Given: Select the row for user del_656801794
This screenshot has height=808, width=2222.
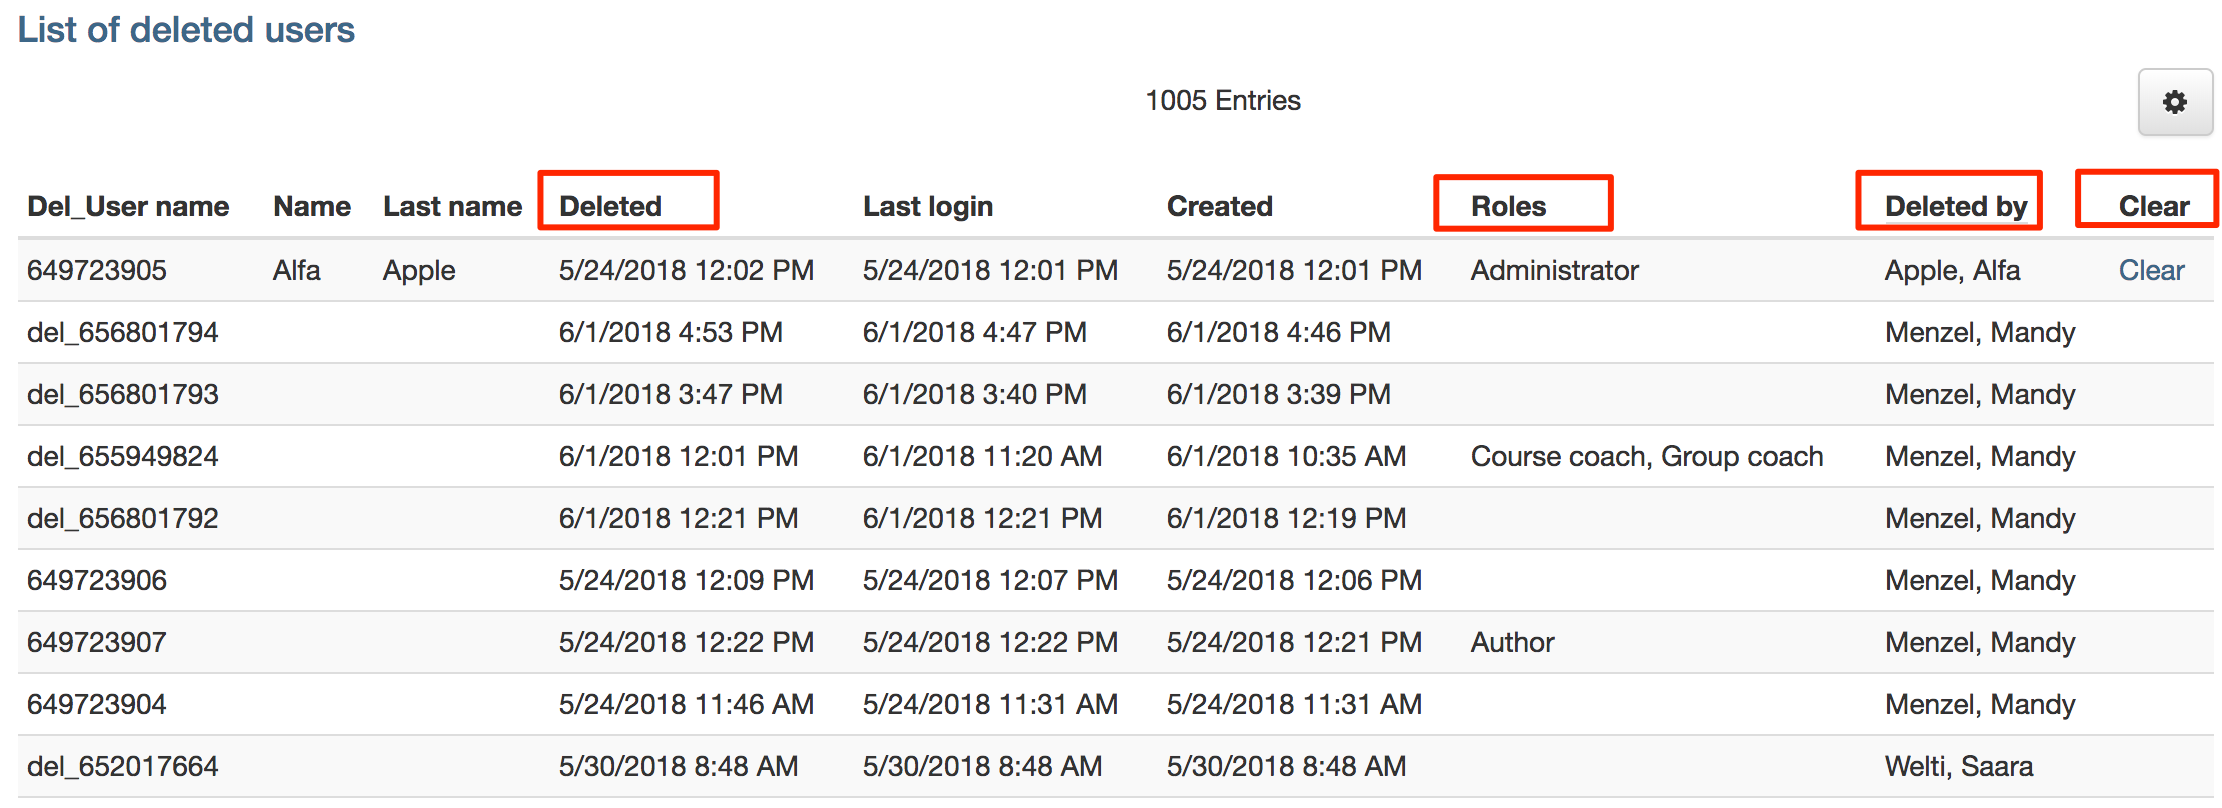Looking at the screenshot, I should point(1116,332).
